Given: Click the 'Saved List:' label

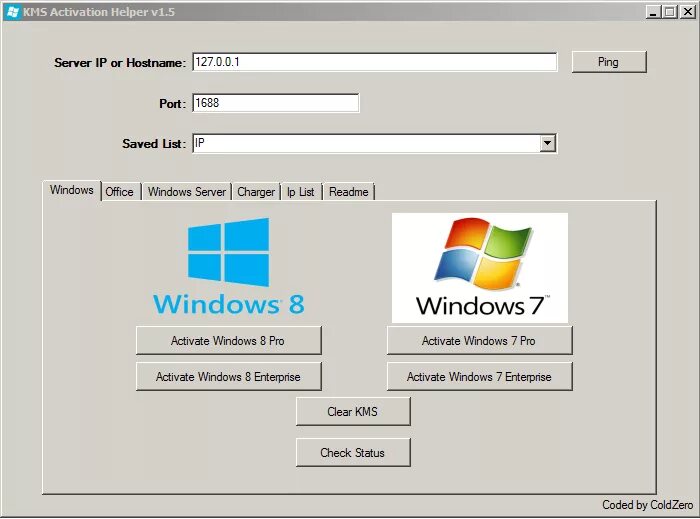Looking at the screenshot, I should [x=154, y=144].
